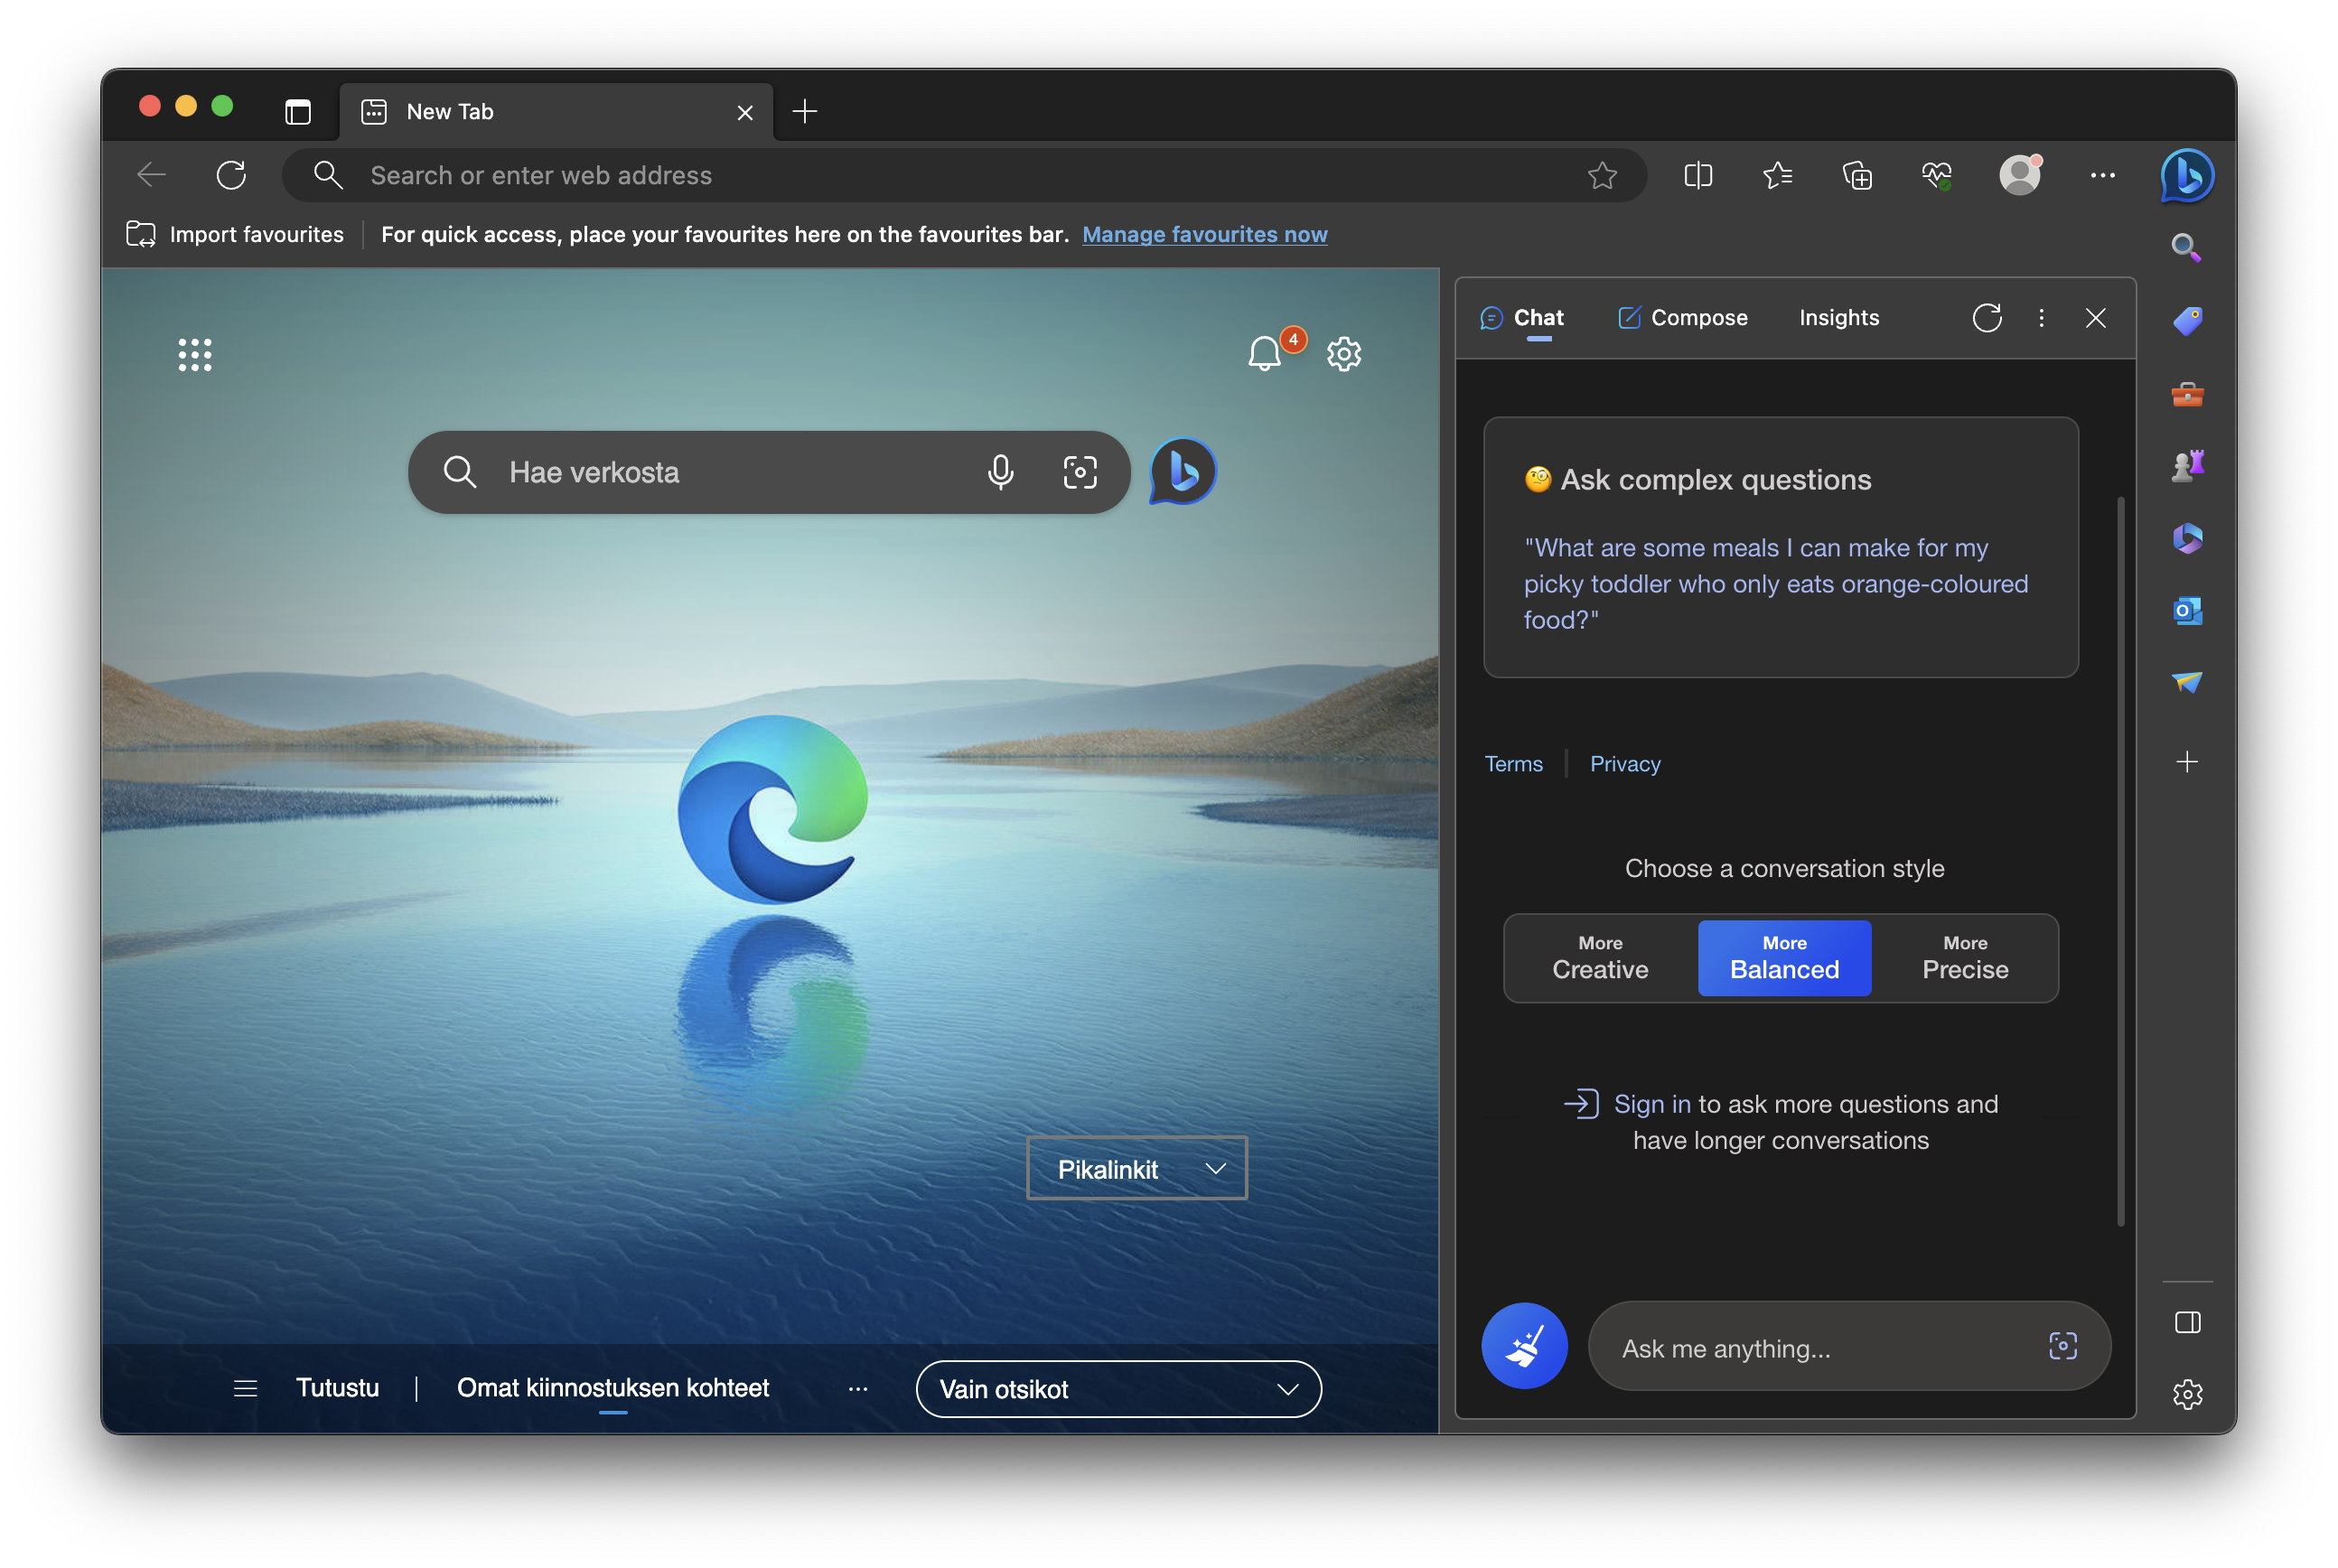Toggle the sidebar visibility panel icon
Image resolution: width=2338 pixels, height=1568 pixels.
coord(2187,1323)
